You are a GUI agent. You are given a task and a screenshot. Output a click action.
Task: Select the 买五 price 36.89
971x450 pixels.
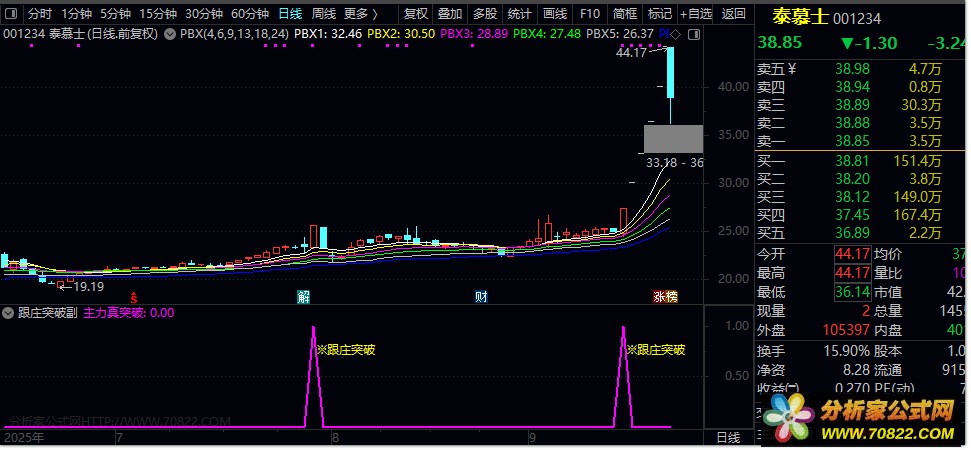click(x=852, y=233)
